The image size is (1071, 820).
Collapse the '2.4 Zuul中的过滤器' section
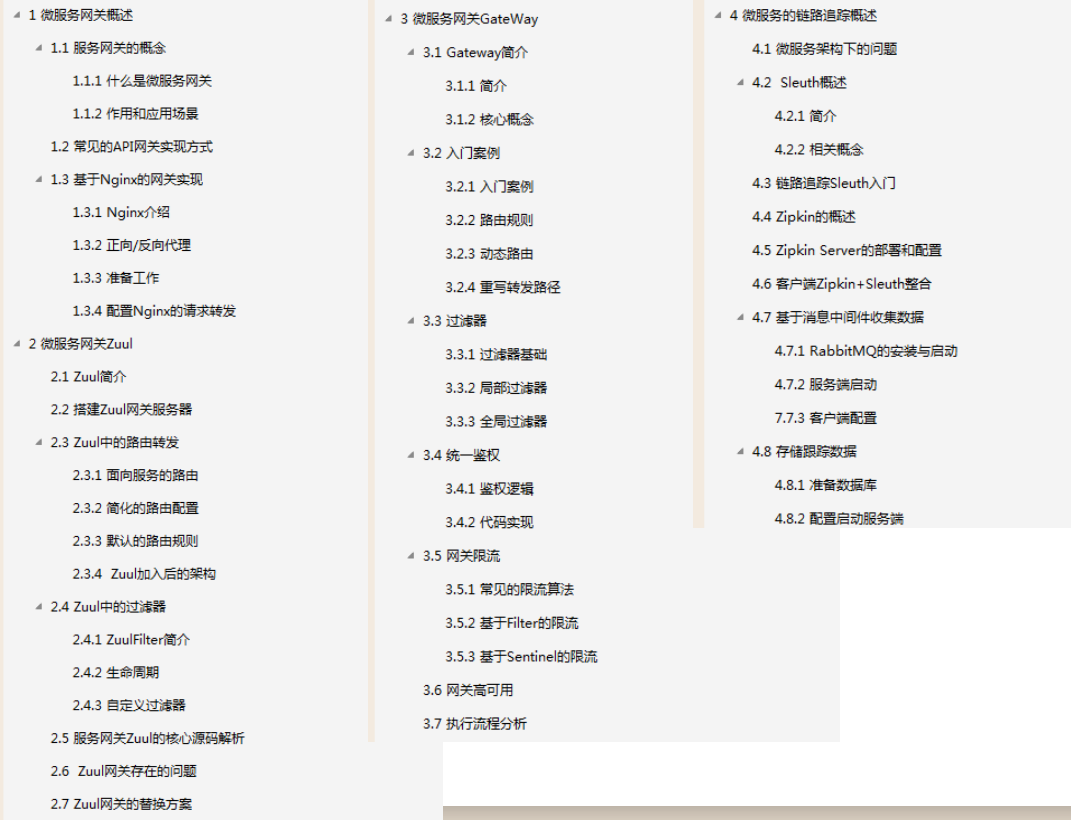39,606
